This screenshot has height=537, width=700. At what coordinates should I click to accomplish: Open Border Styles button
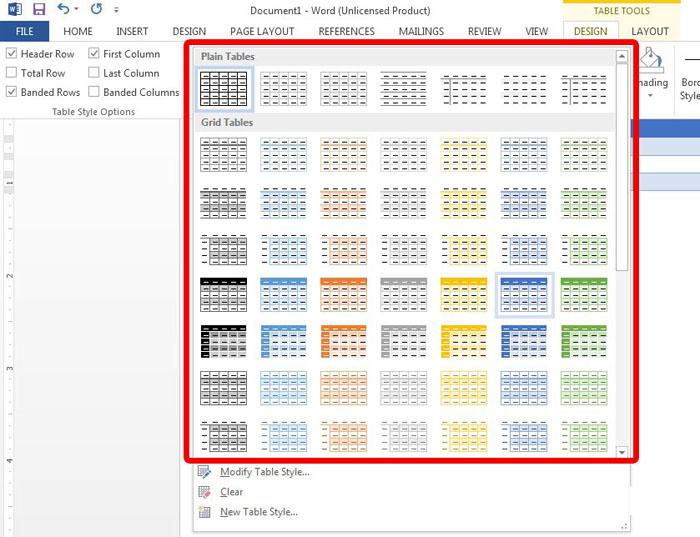[690, 74]
